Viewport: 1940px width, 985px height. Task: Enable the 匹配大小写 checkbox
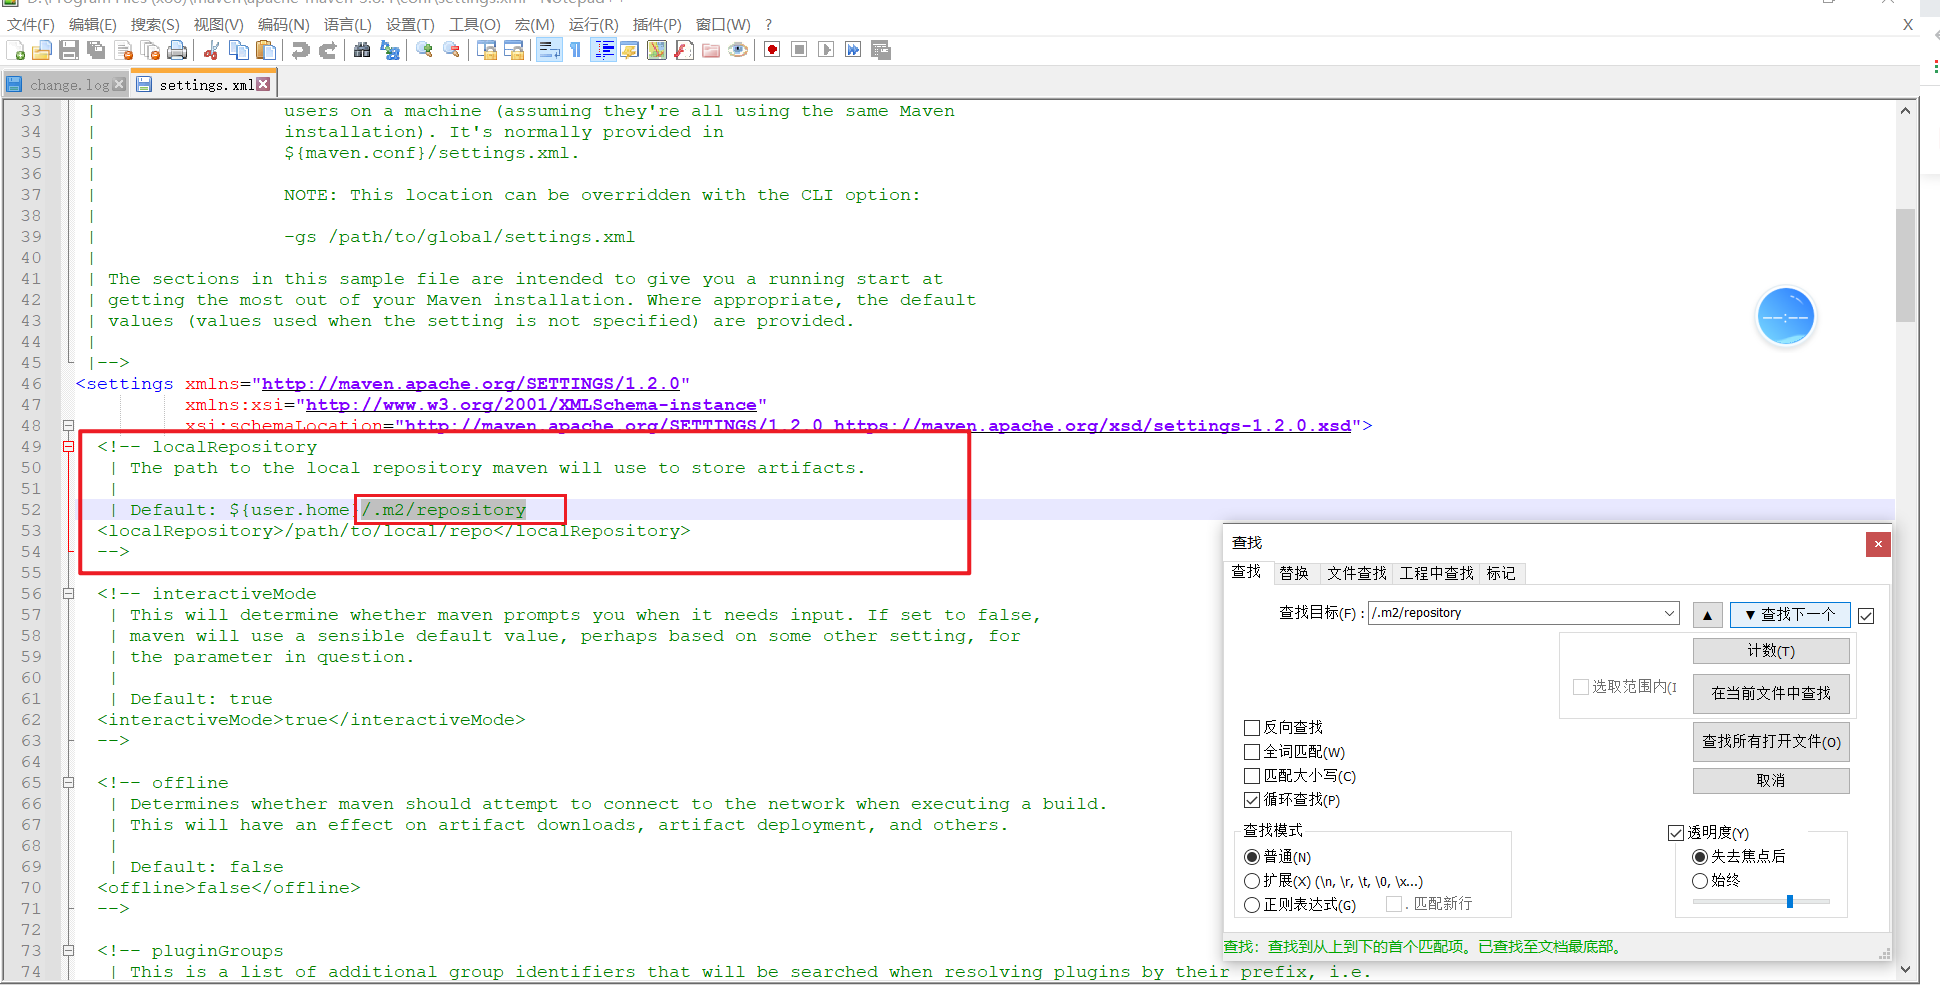coord(1252,776)
